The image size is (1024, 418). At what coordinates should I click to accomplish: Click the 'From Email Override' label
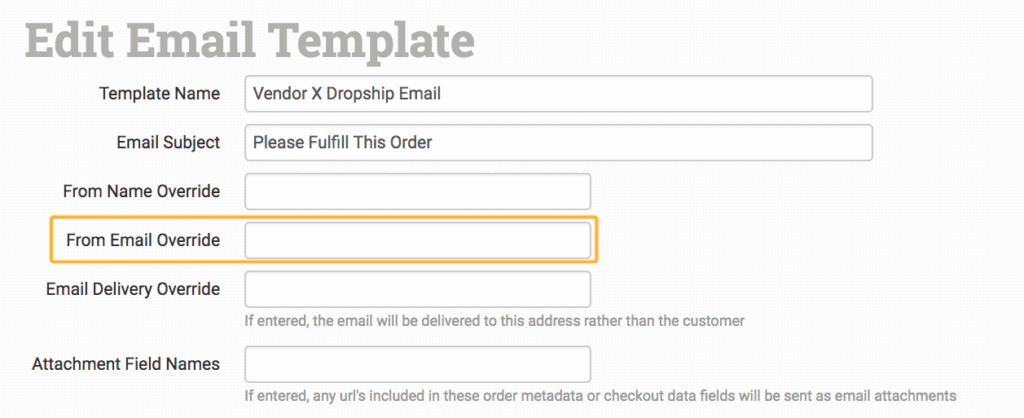tap(143, 240)
